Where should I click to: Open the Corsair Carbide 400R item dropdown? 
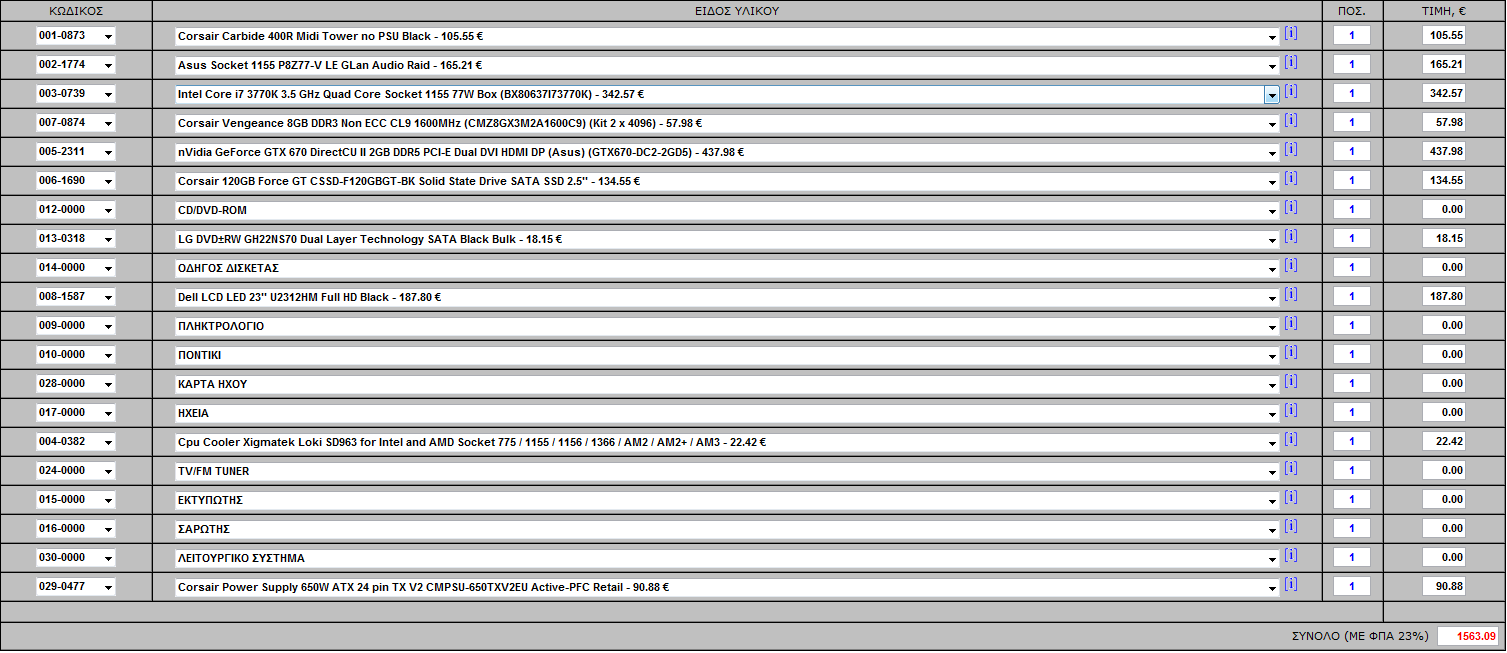pyautogui.click(x=728, y=36)
